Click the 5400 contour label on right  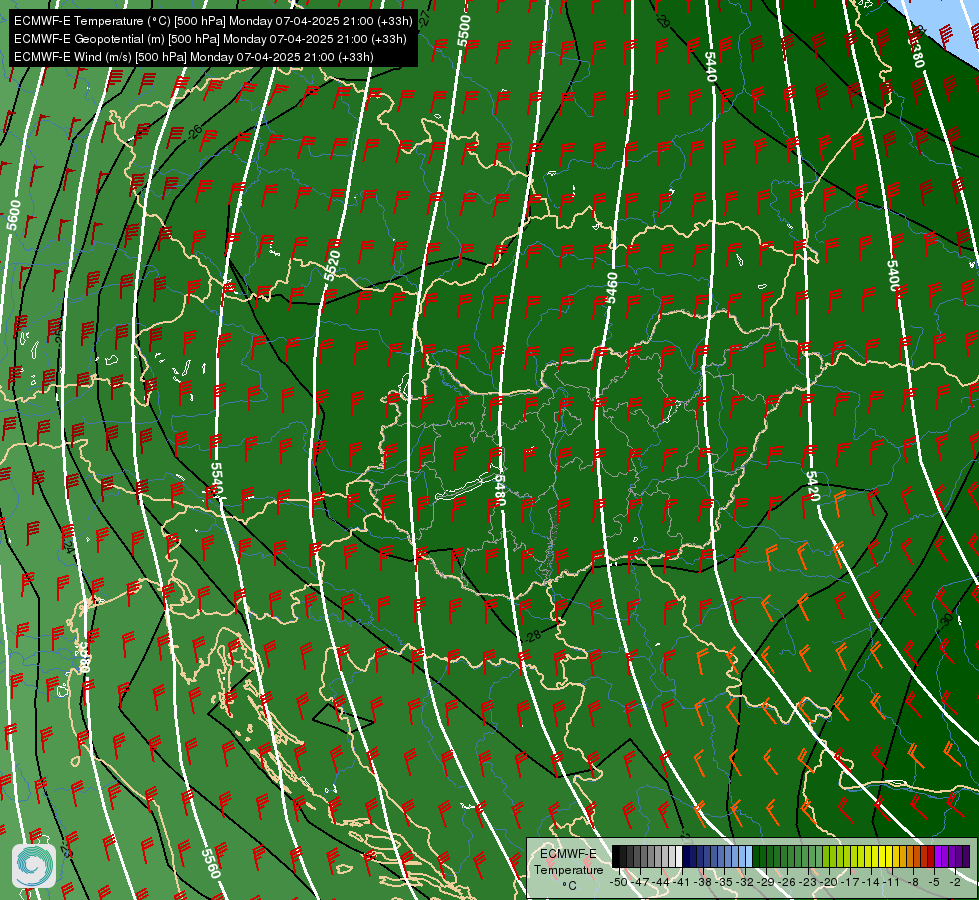pos(893,277)
